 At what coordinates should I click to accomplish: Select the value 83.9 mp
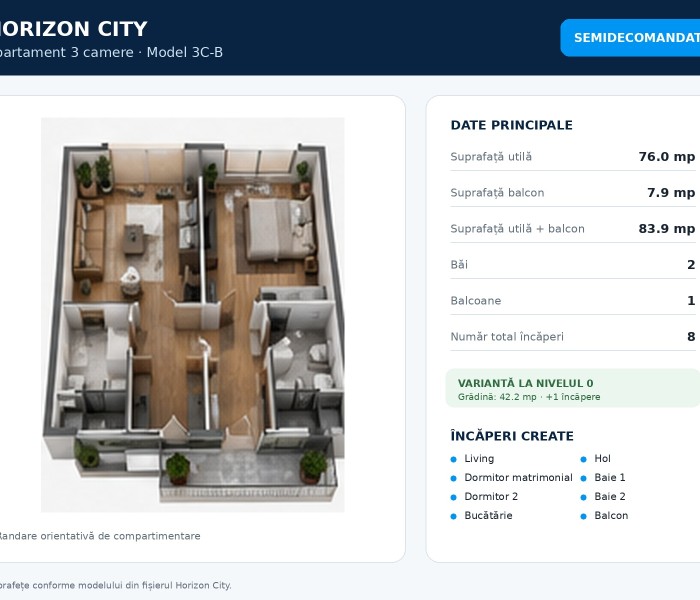[x=667, y=229]
